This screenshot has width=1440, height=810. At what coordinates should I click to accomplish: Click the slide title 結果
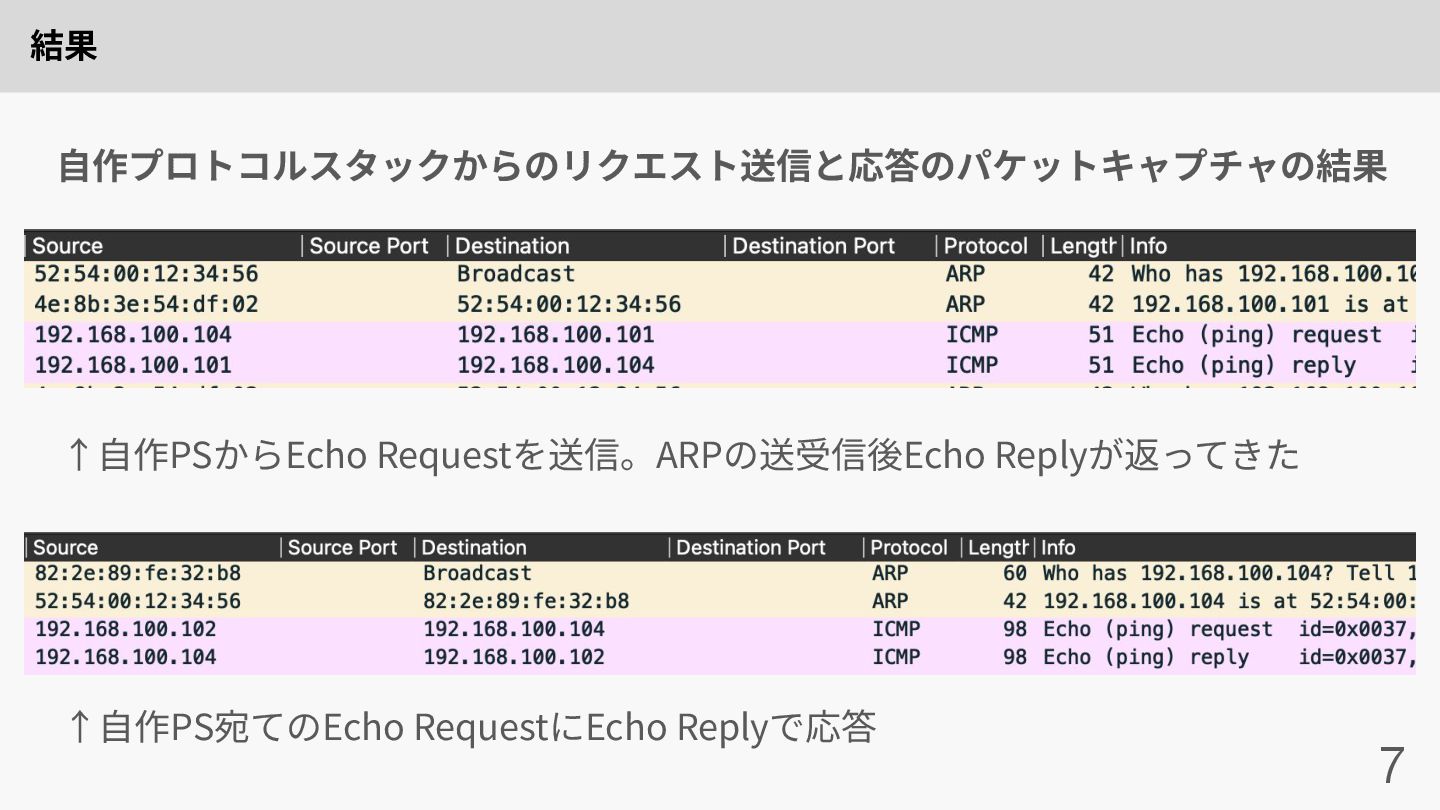tap(63, 46)
